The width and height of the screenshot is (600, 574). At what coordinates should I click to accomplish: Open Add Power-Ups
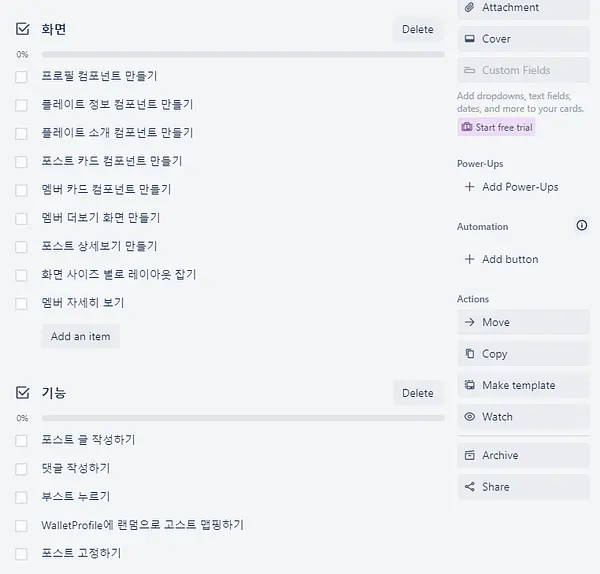point(512,187)
